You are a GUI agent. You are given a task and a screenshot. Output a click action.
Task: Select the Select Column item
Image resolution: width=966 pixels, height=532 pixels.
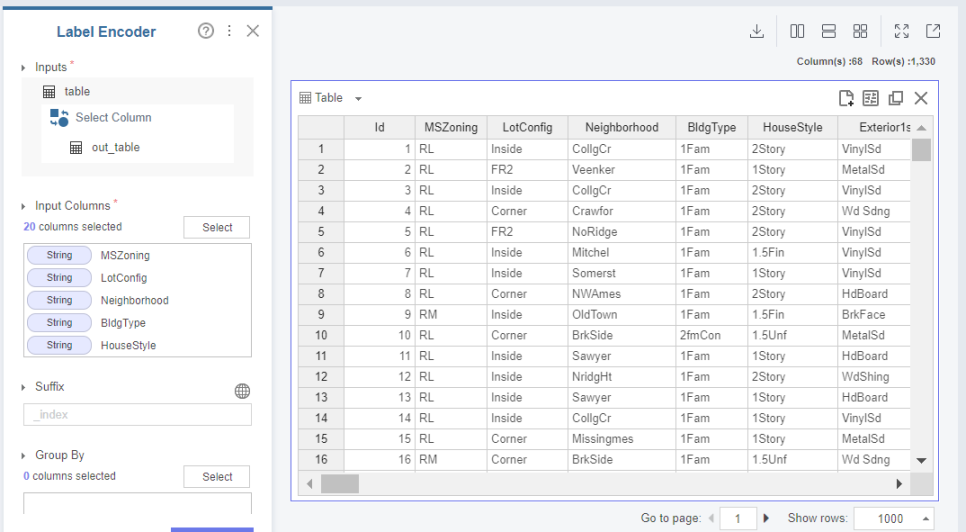tap(113, 118)
